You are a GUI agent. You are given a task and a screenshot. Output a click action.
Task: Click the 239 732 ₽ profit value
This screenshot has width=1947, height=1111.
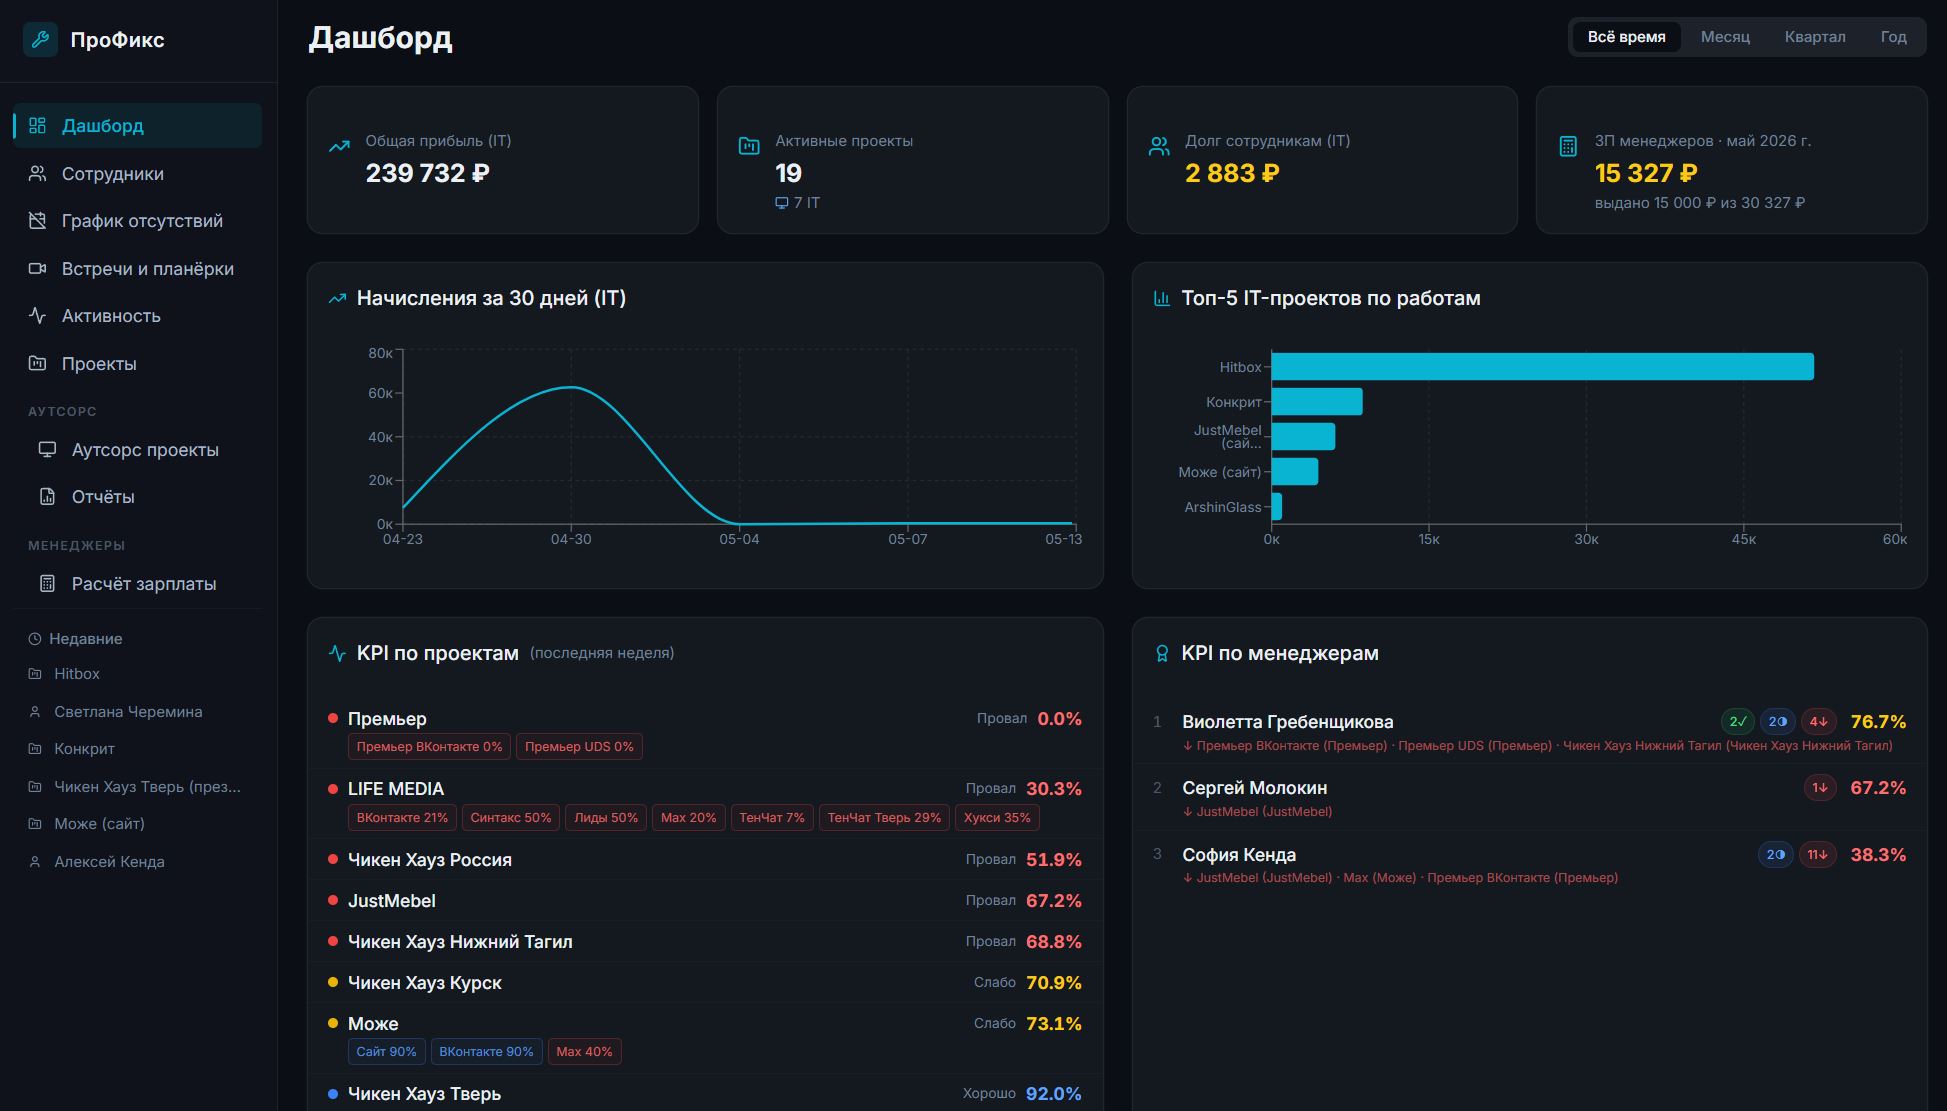click(x=427, y=174)
